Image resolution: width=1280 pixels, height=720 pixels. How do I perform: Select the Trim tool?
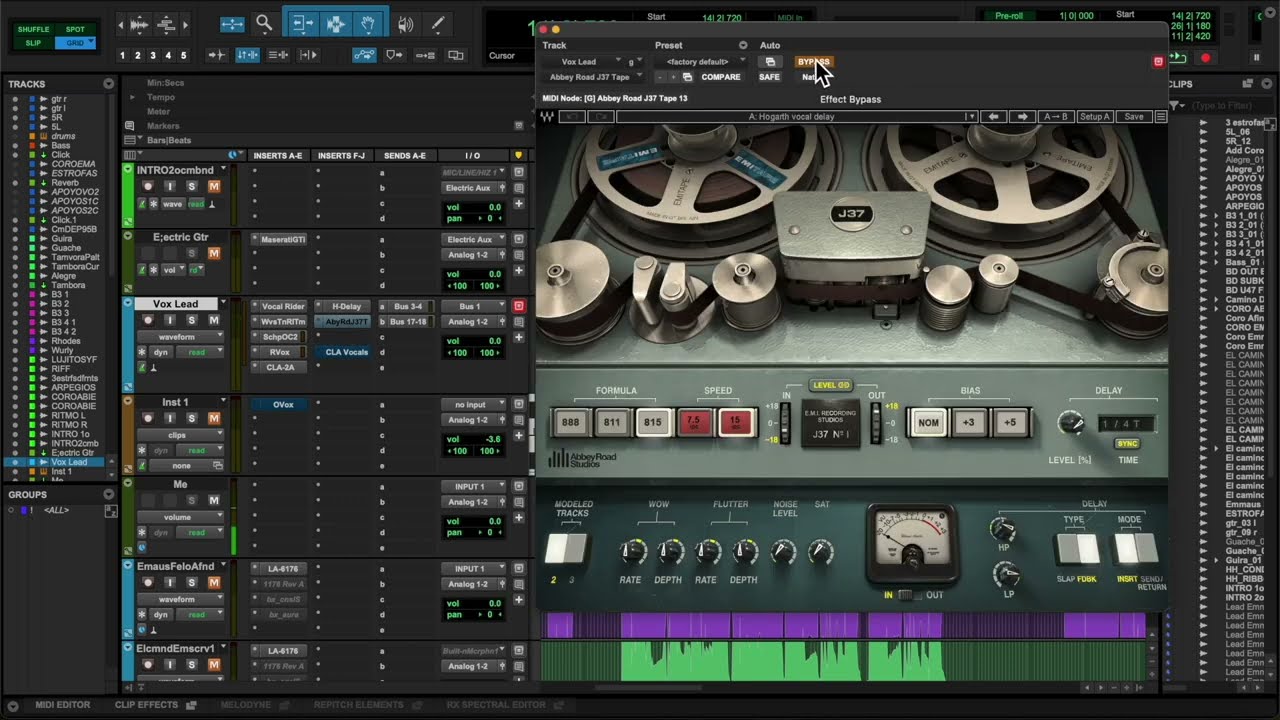coord(302,23)
